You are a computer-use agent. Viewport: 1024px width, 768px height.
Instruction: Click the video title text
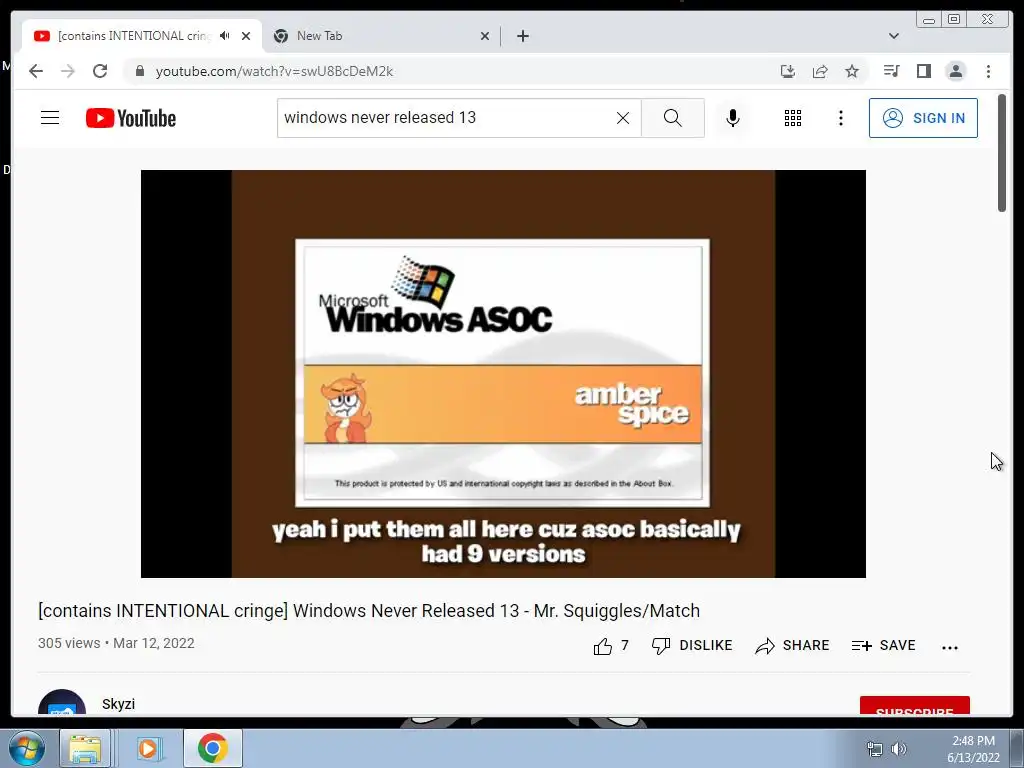tap(369, 611)
